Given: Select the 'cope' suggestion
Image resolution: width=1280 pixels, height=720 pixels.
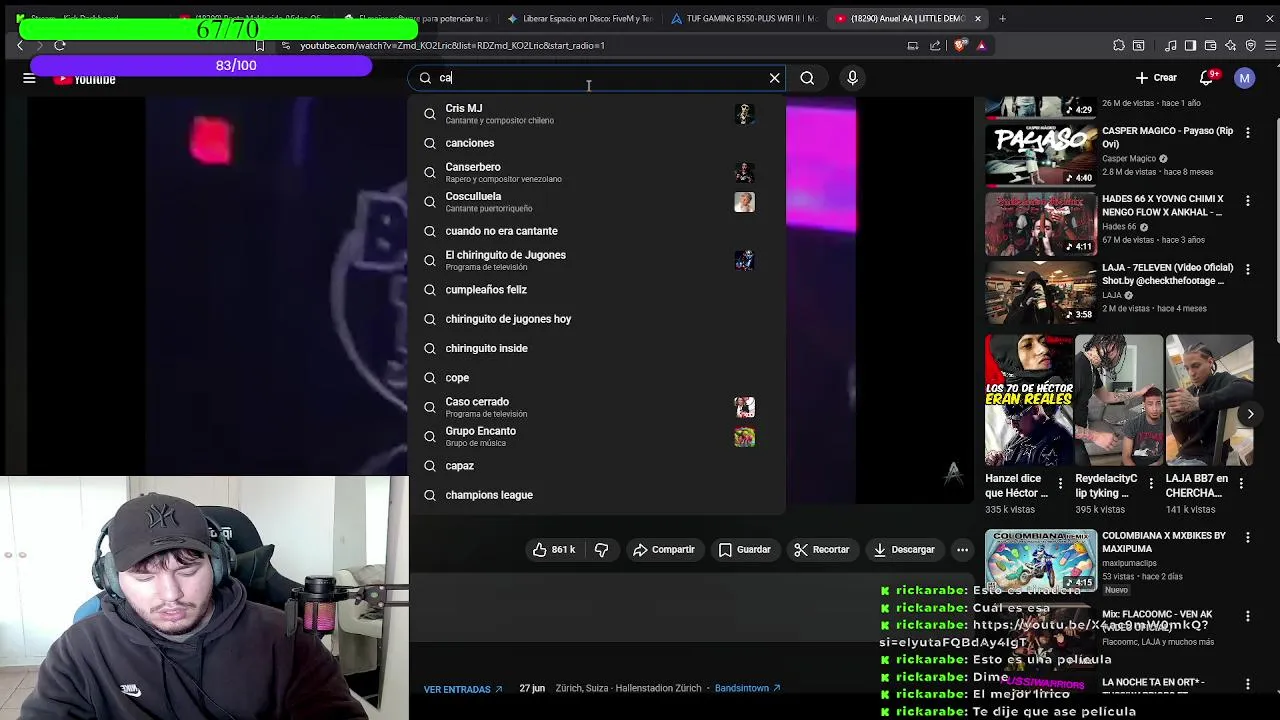Looking at the screenshot, I should point(596,378).
